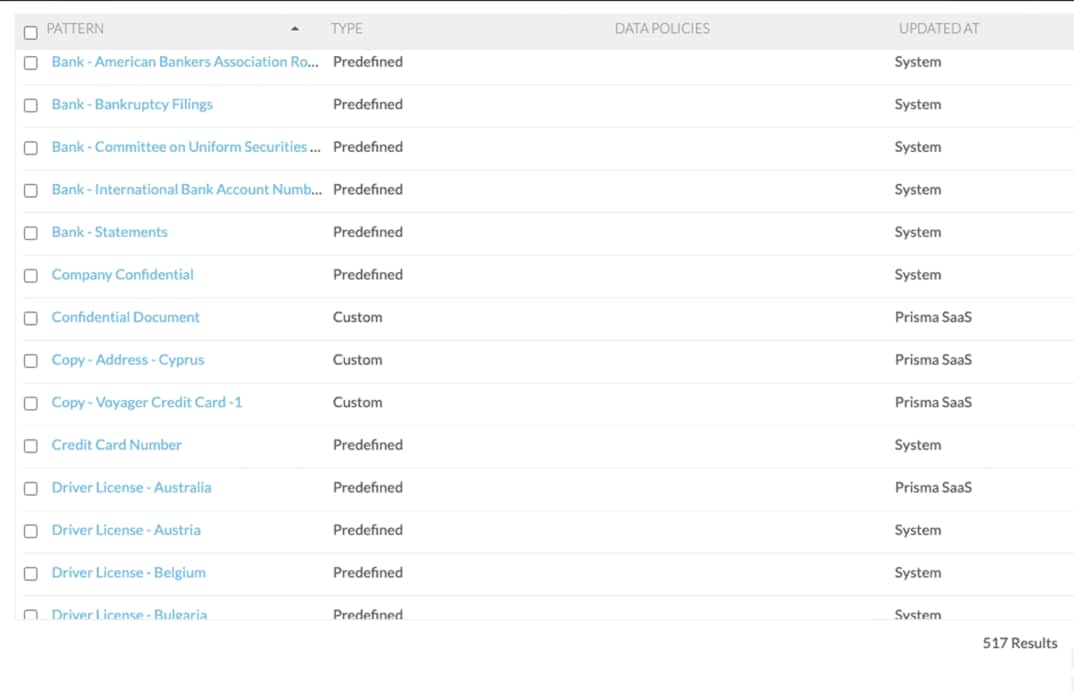This screenshot has width=1074, height=692.
Task: Open the Company Confidential pattern
Action: coord(122,275)
